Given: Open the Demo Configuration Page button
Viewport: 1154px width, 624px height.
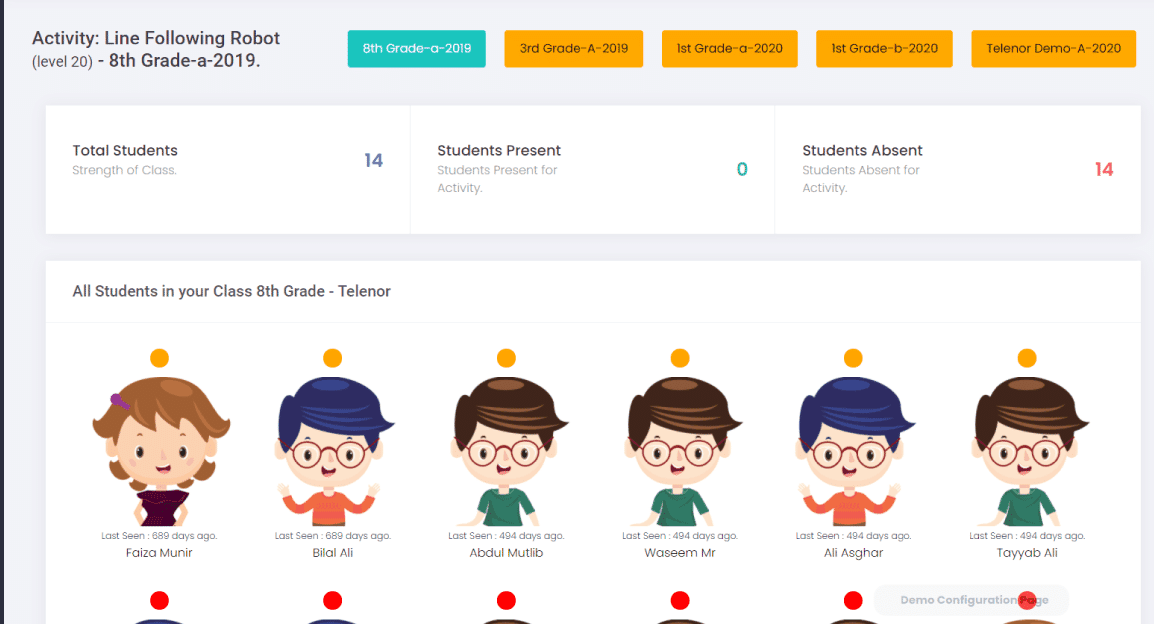Looking at the screenshot, I should click(970, 600).
